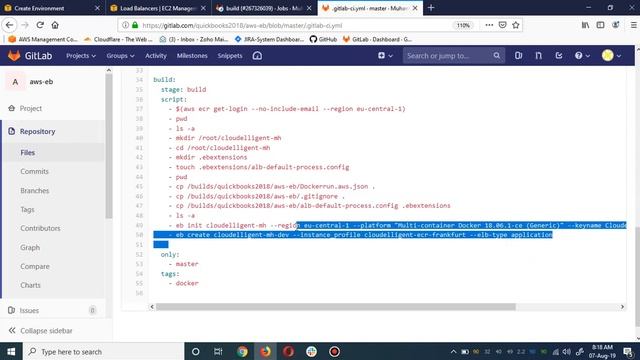Click the operations dashboard icon in navbar

[257, 56]
